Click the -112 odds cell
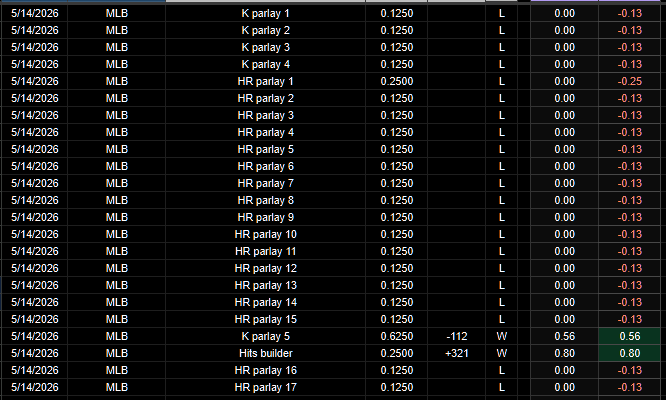 click(x=457, y=336)
